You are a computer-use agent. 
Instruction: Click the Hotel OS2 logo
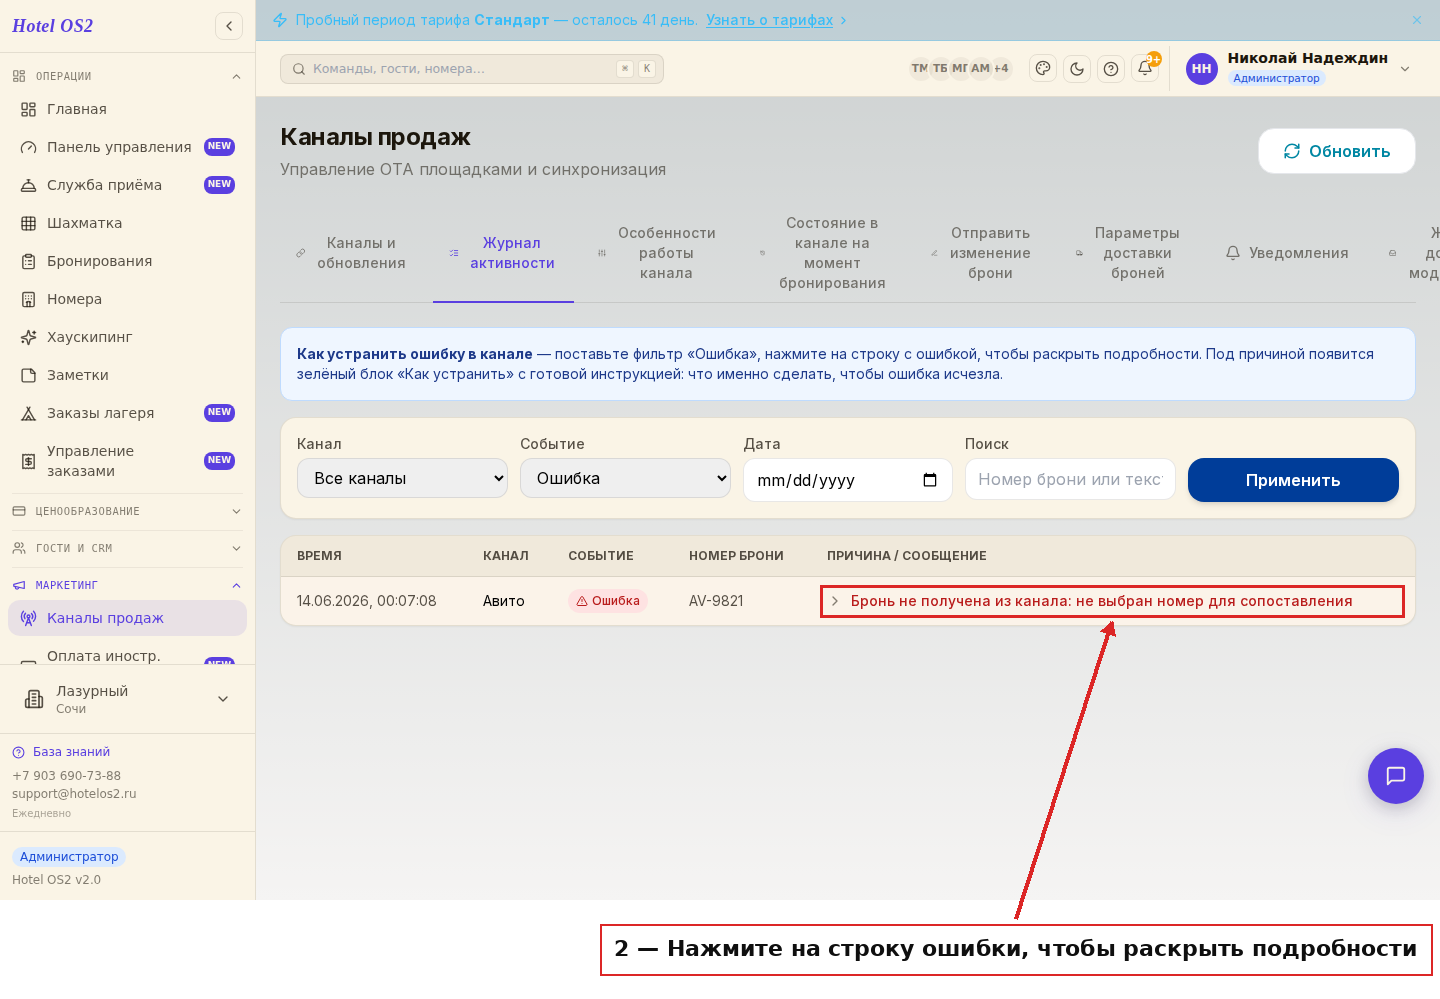pyautogui.click(x=52, y=26)
